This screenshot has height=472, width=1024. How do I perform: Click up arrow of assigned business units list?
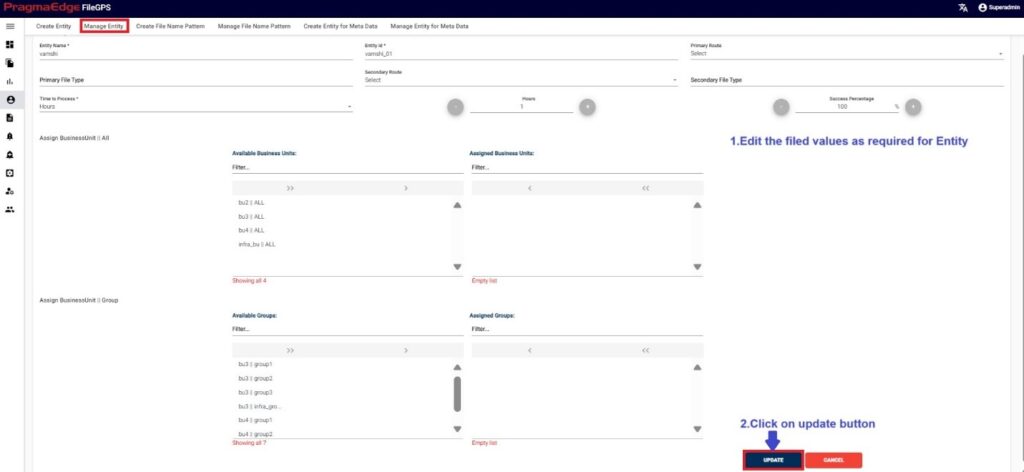point(697,205)
